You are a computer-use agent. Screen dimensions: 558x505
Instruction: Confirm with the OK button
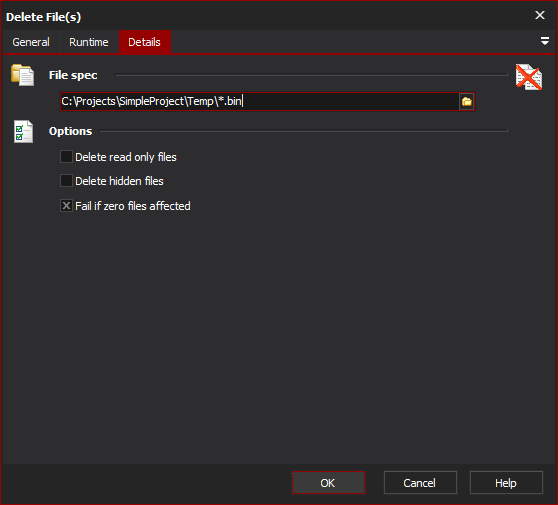tap(328, 483)
